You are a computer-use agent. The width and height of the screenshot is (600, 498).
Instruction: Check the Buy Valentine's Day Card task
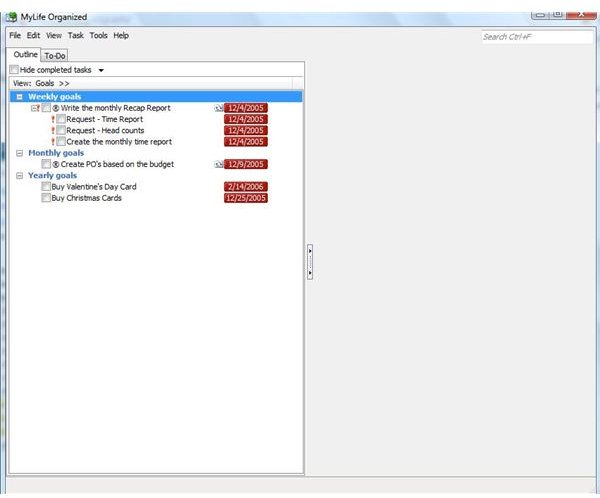(46, 187)
